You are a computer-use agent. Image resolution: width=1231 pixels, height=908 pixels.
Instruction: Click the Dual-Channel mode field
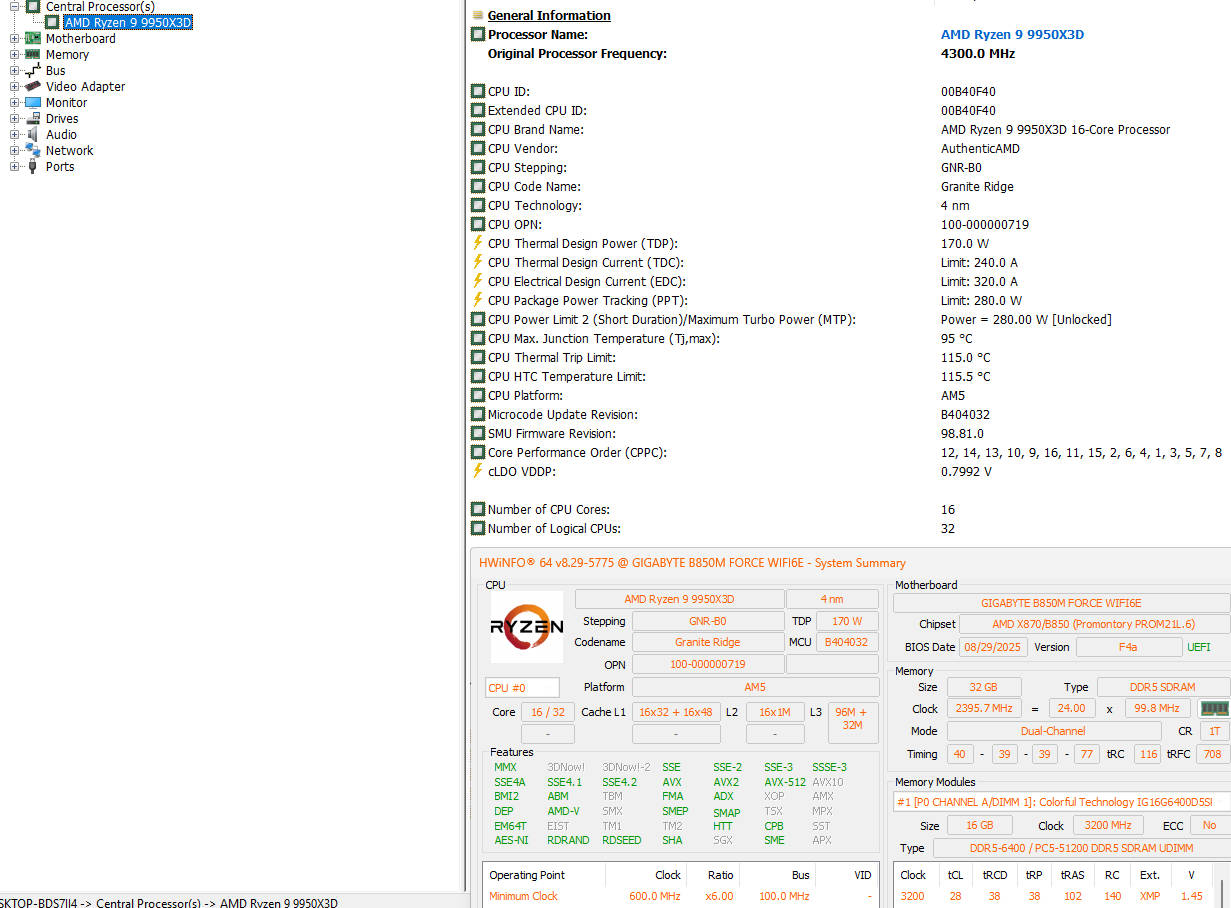click(x=1054, y=731)
